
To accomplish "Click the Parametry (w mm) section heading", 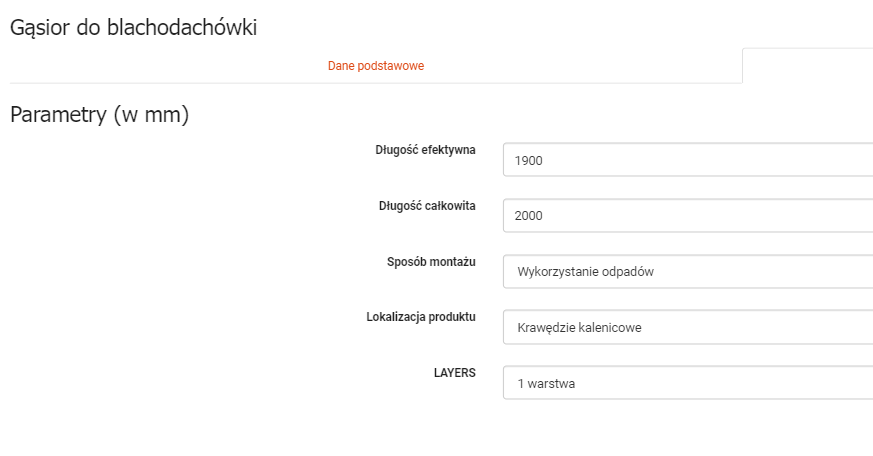I will [99, 114].
